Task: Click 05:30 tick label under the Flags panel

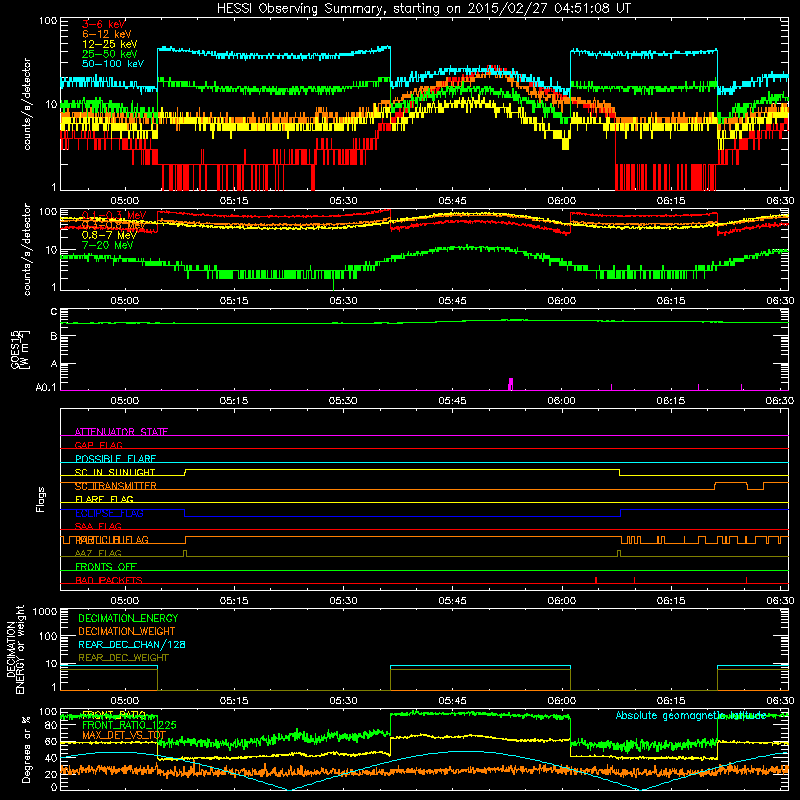Action: click(x=343, y=601)
